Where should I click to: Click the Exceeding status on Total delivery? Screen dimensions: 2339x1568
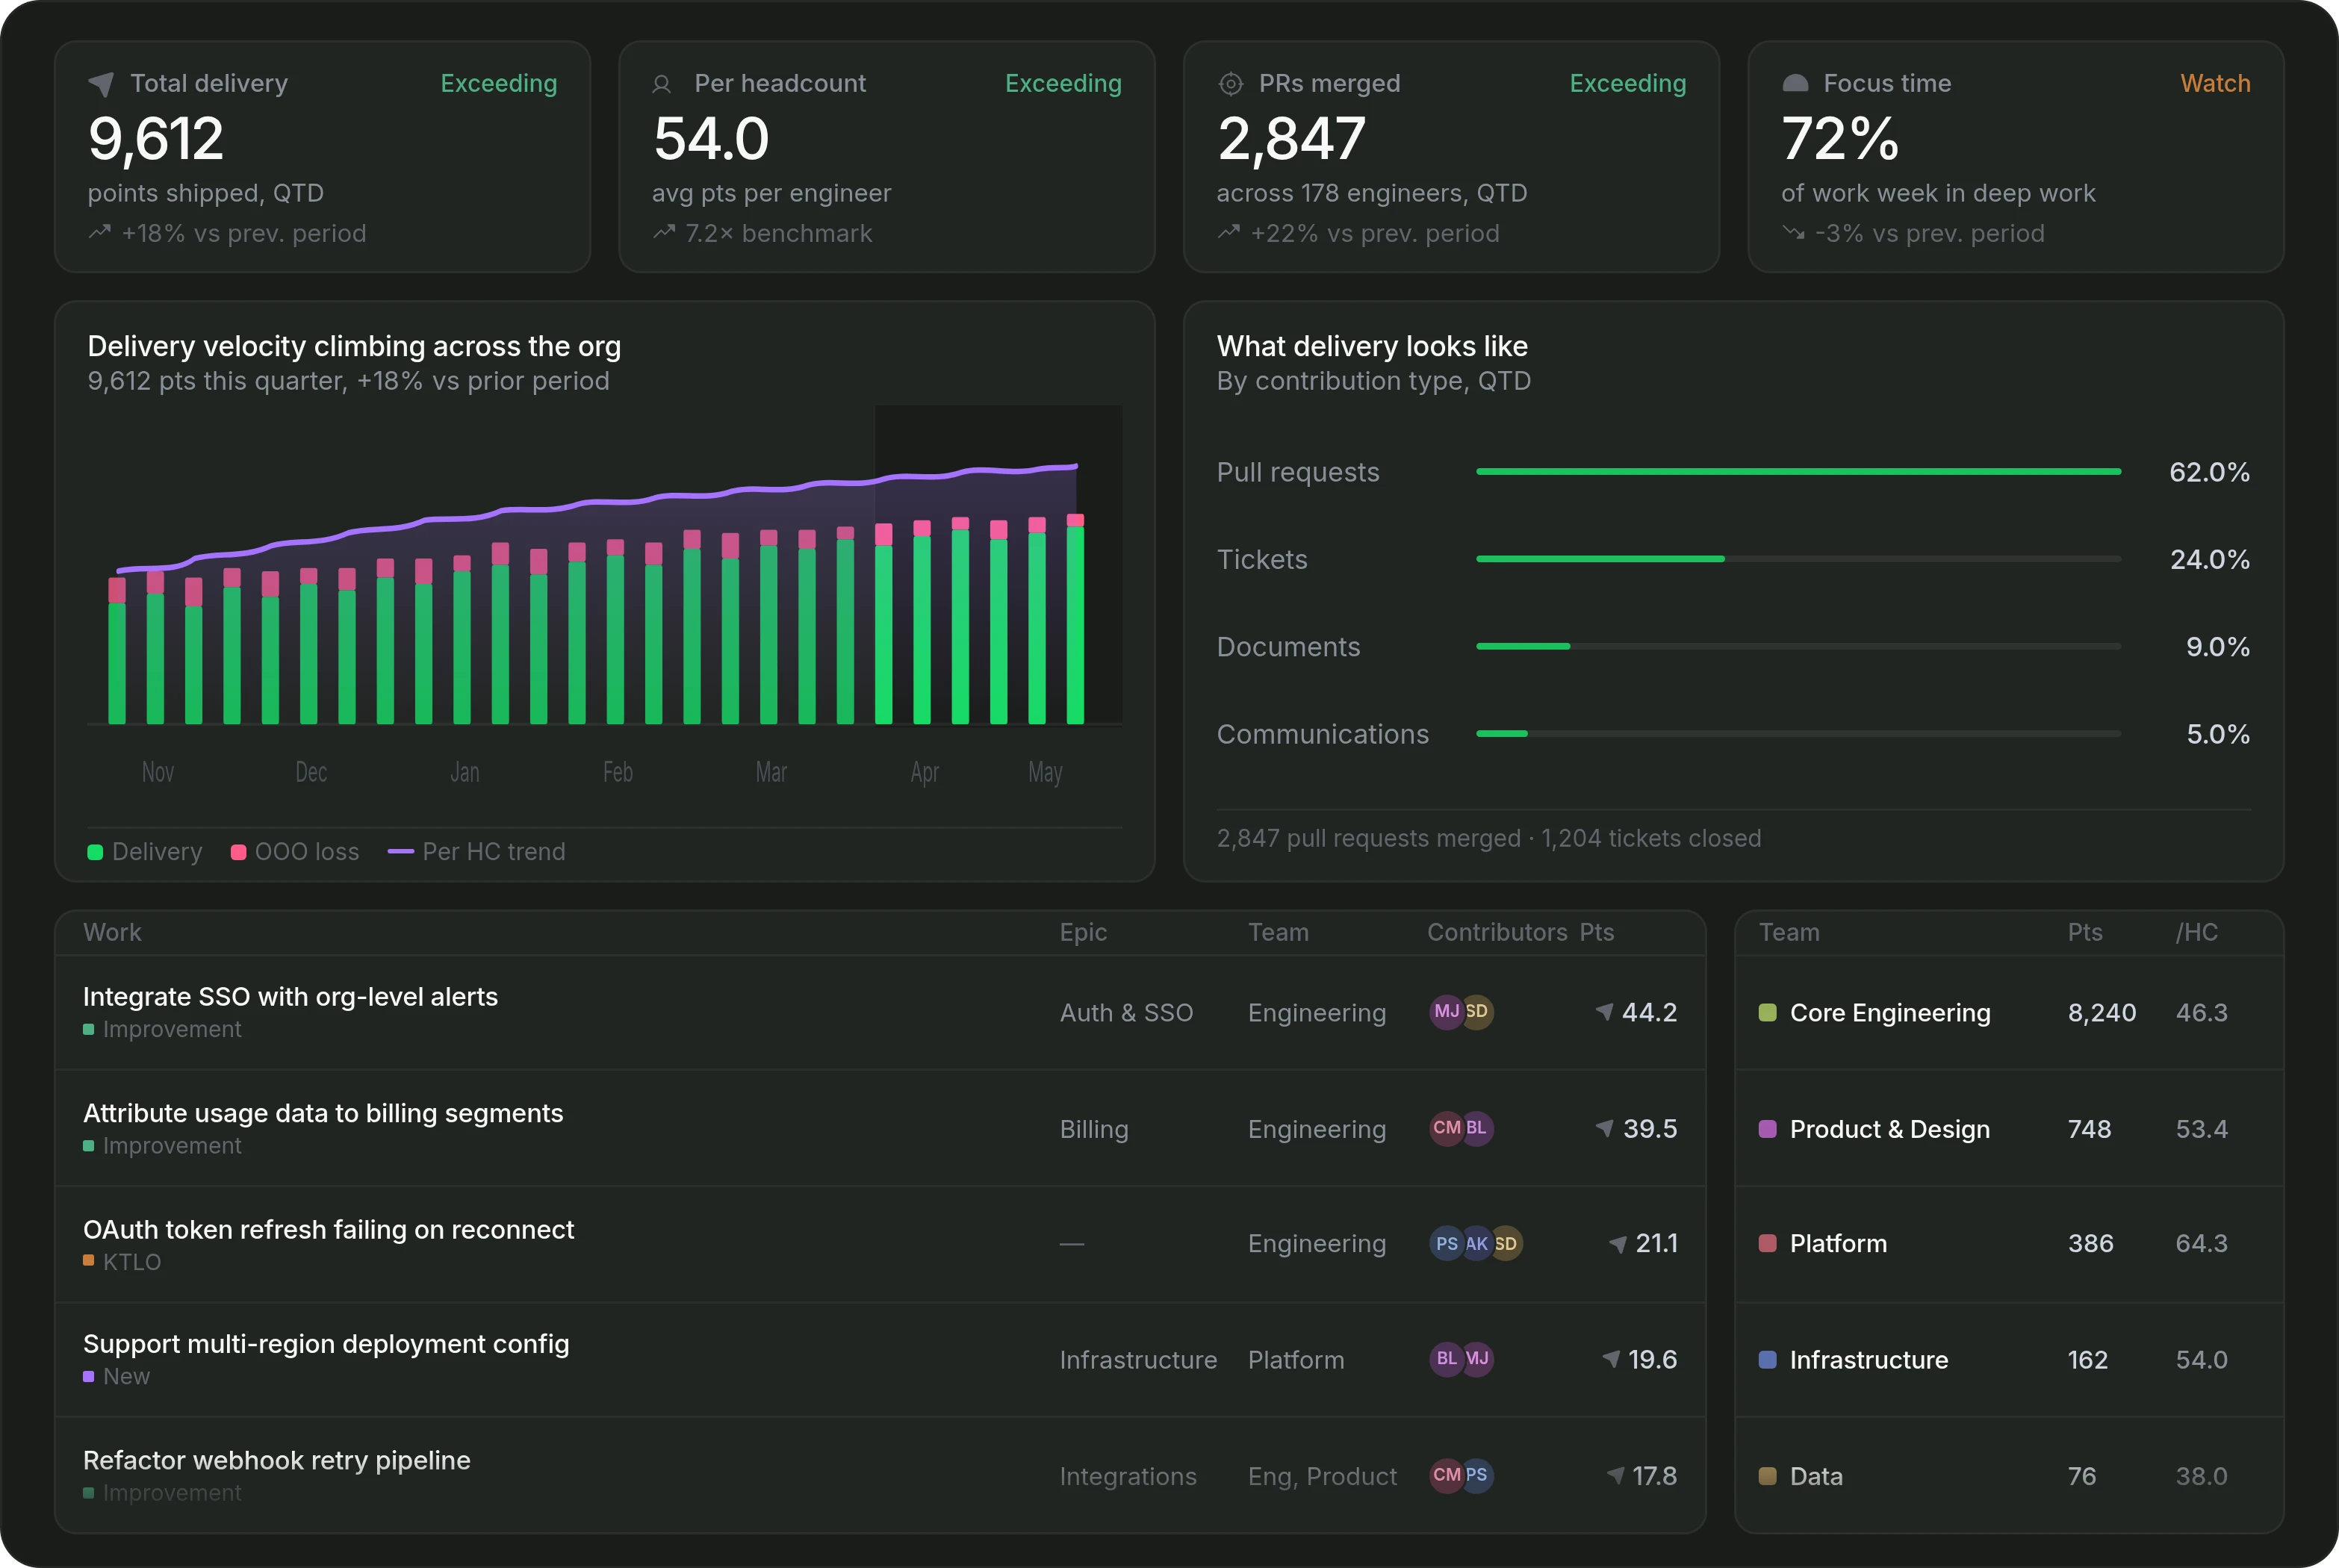click(x=499, y=83)
